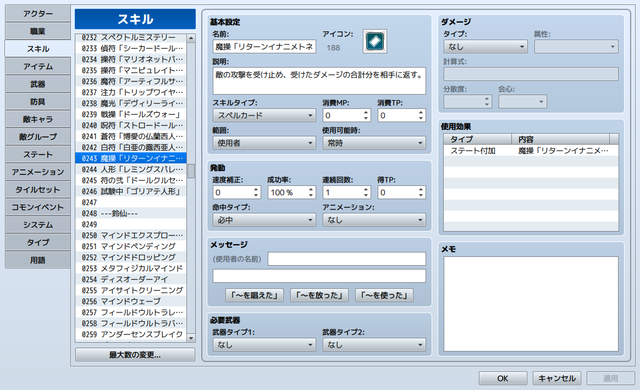Open the 防具 tab
This screenshot has width=640, height=390.
pos(38,102)
